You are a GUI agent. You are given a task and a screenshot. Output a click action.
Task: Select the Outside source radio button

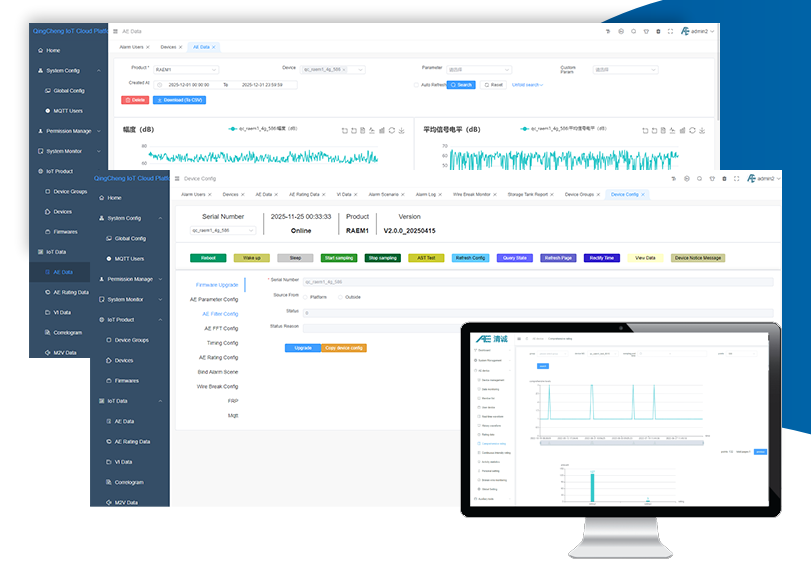pyautogui.click(x=340, y=296)
